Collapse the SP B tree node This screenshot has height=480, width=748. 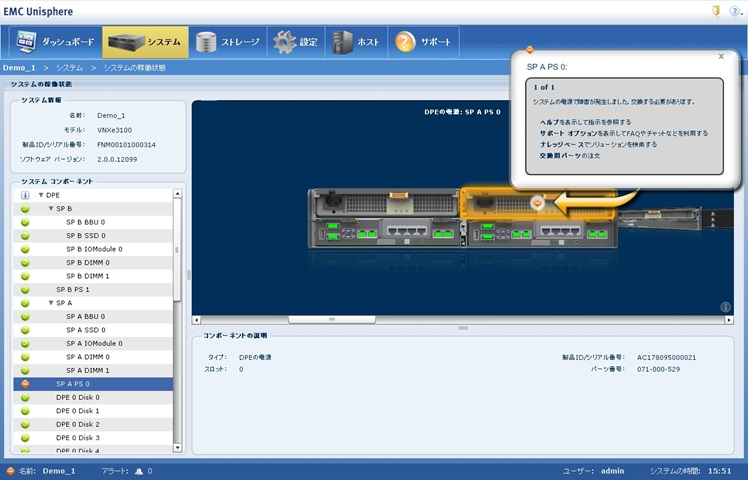[x=51, y=209]
